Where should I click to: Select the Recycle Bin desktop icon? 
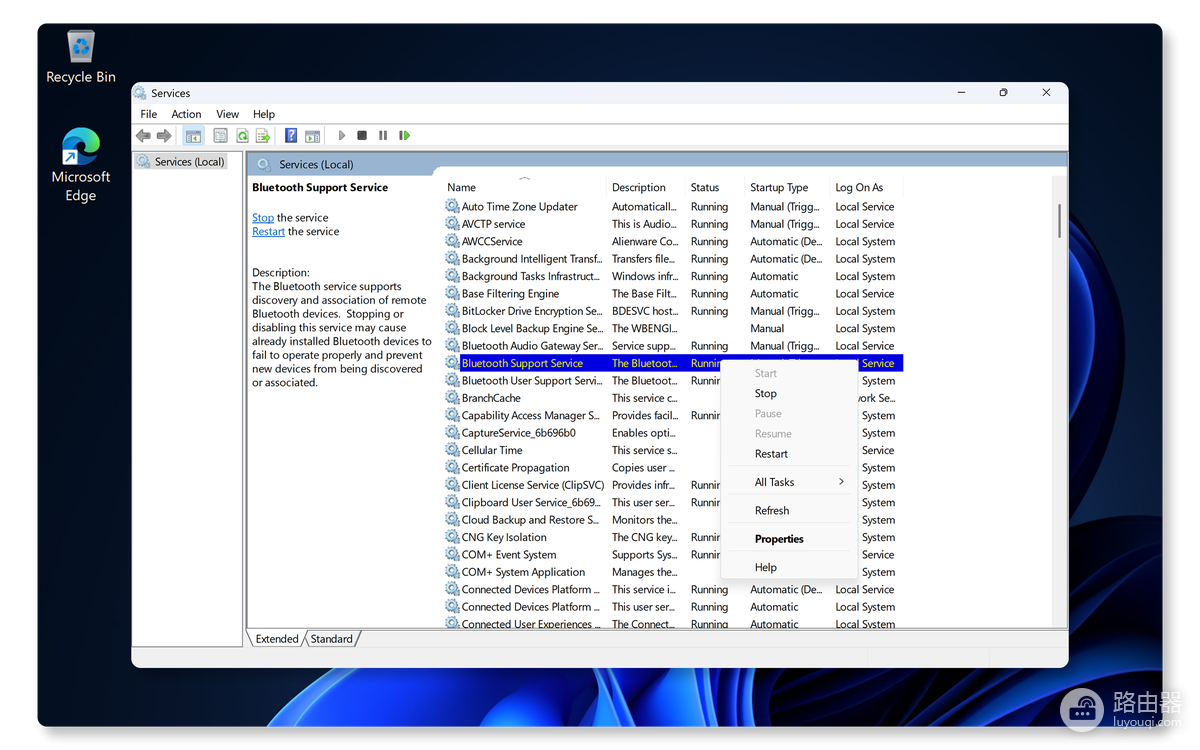click(81, 57)
